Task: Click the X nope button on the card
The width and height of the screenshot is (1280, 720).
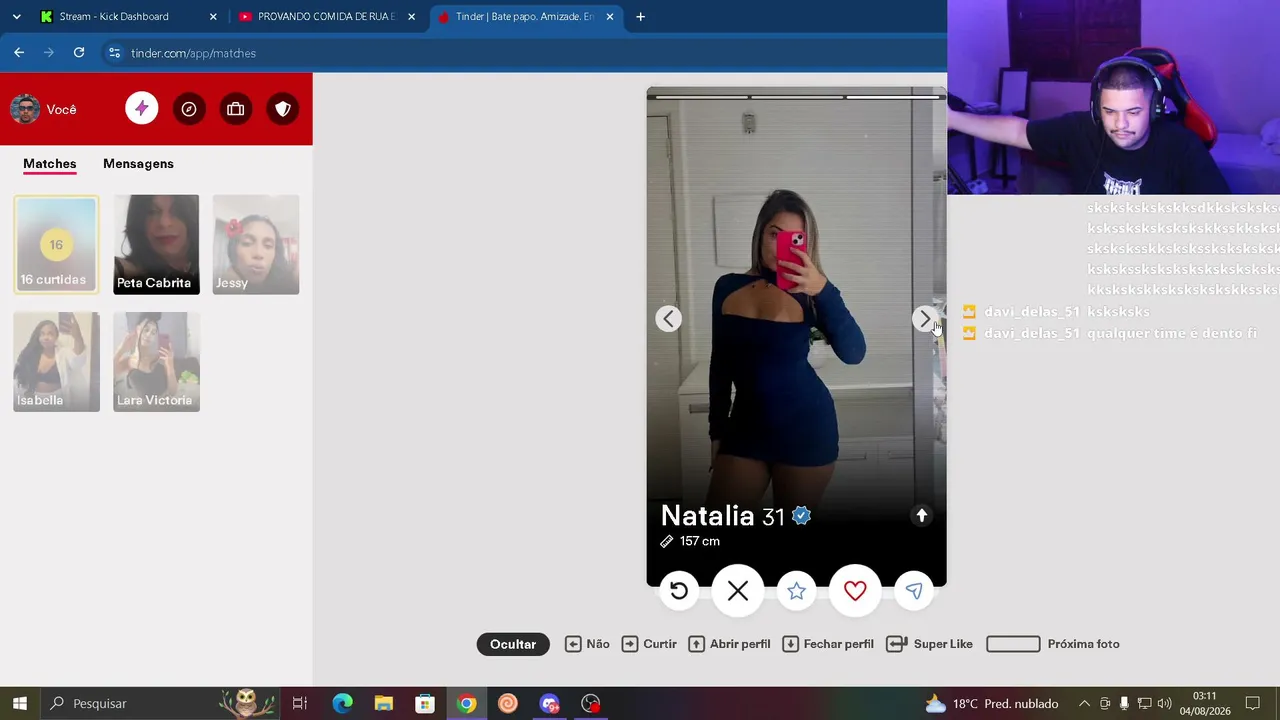Action: click(x=738, y=591)
